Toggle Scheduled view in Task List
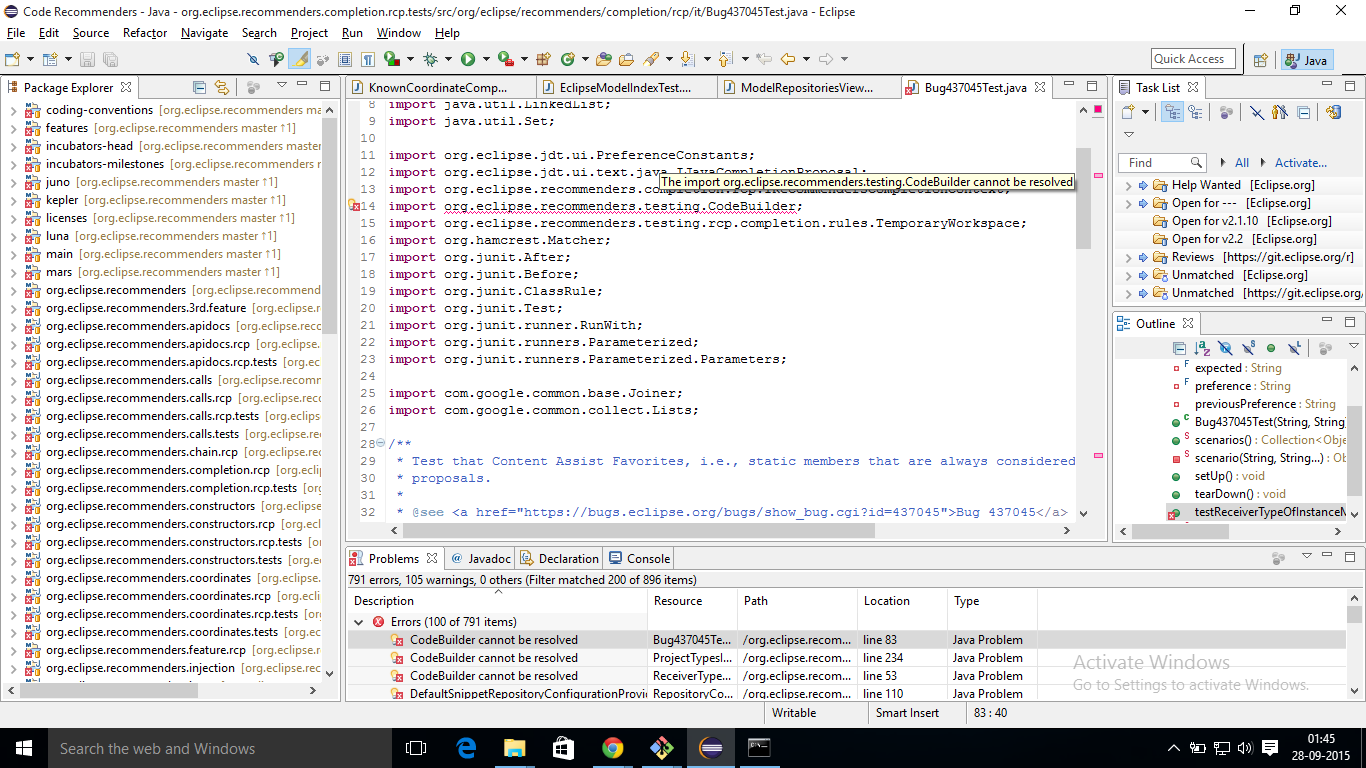This screenshot has width=1366, height=768. (x=1195, y=112)
